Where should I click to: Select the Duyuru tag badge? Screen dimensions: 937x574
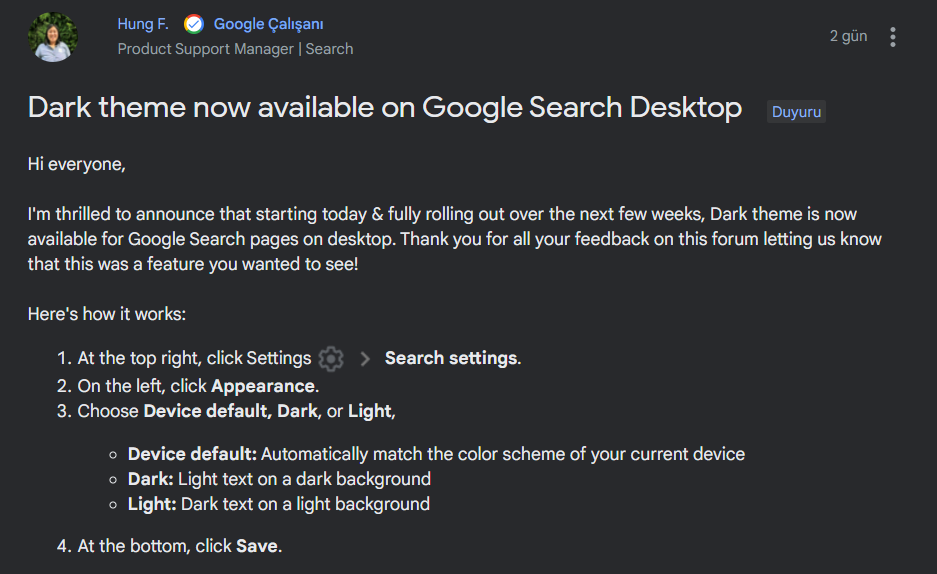click(x=796, y=112)
